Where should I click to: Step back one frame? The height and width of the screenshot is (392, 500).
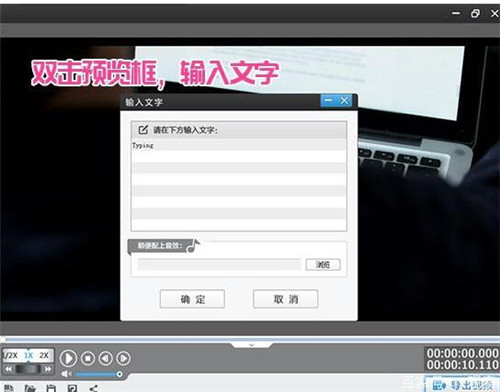click(106, 358)
